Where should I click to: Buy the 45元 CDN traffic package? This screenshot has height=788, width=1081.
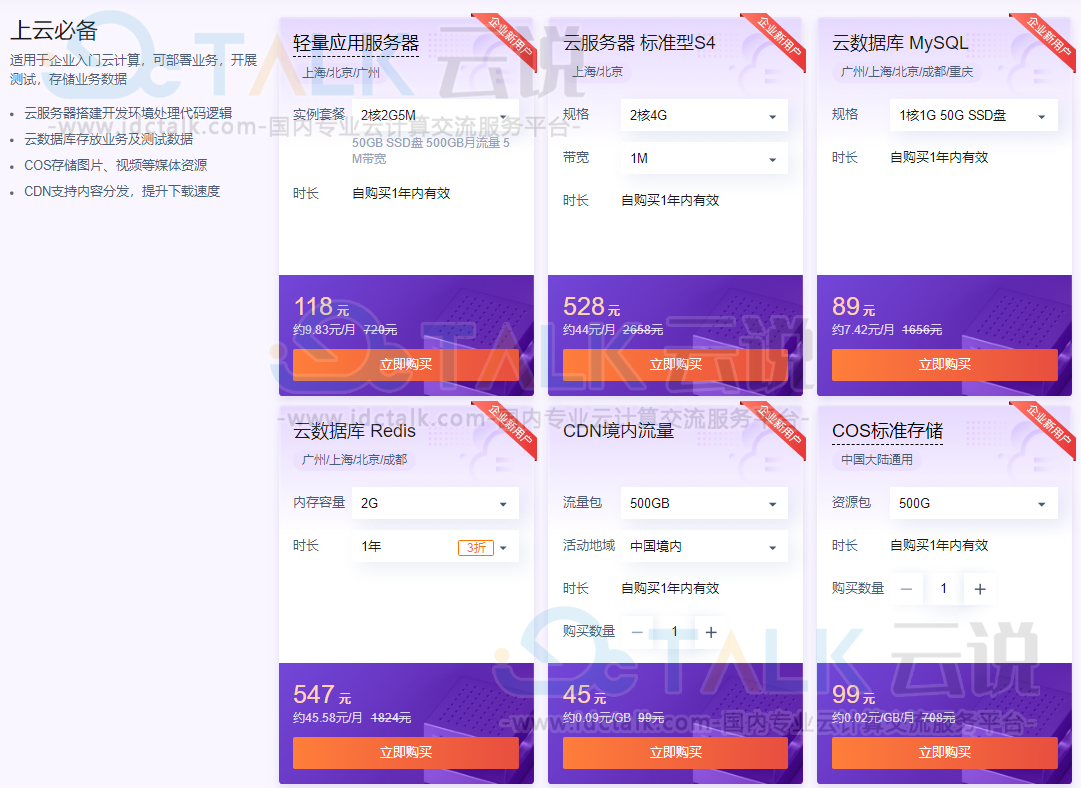pos(675,753)
